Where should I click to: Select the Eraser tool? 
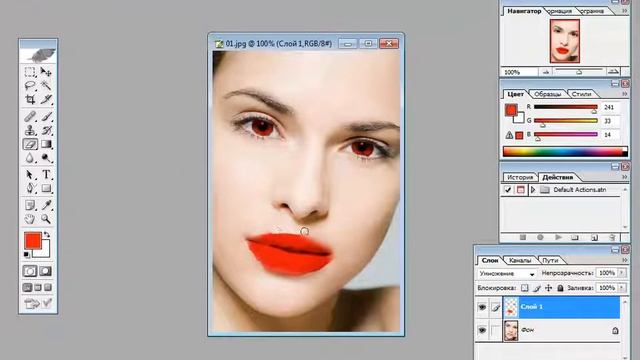(30, 144)
